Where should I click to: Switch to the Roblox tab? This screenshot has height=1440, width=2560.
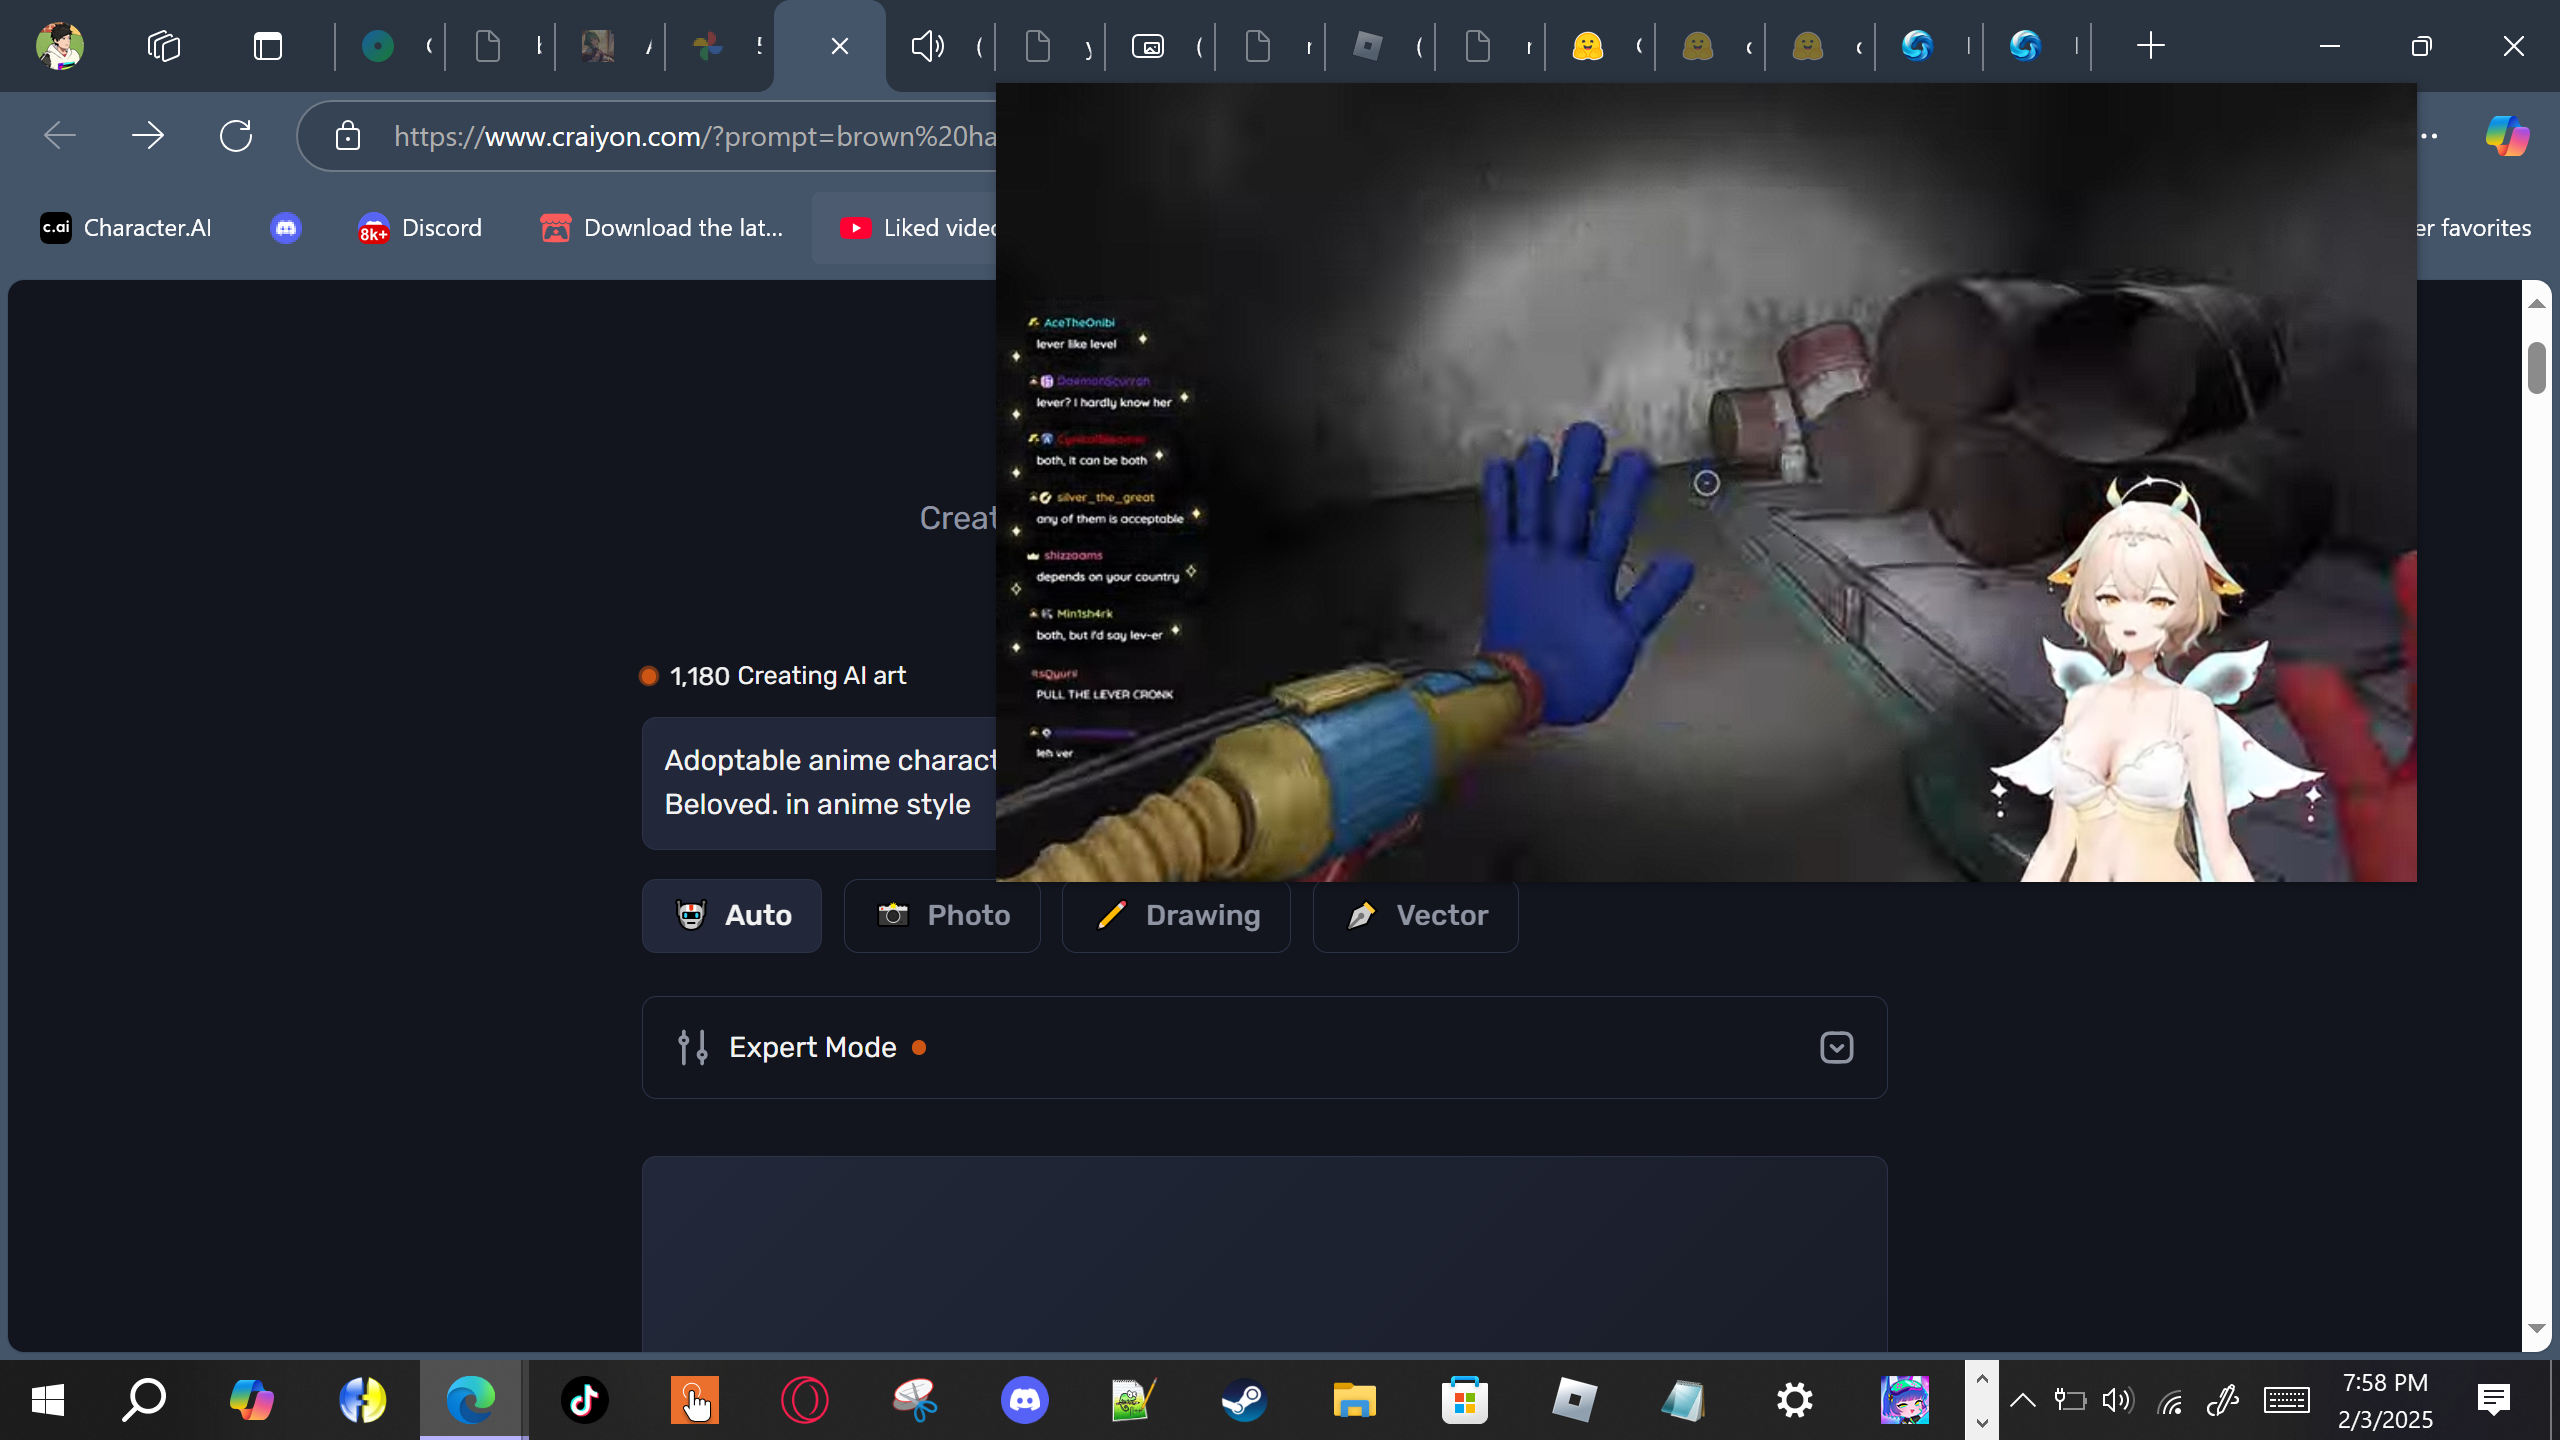pyautogui.click(x=1367, y=46)
